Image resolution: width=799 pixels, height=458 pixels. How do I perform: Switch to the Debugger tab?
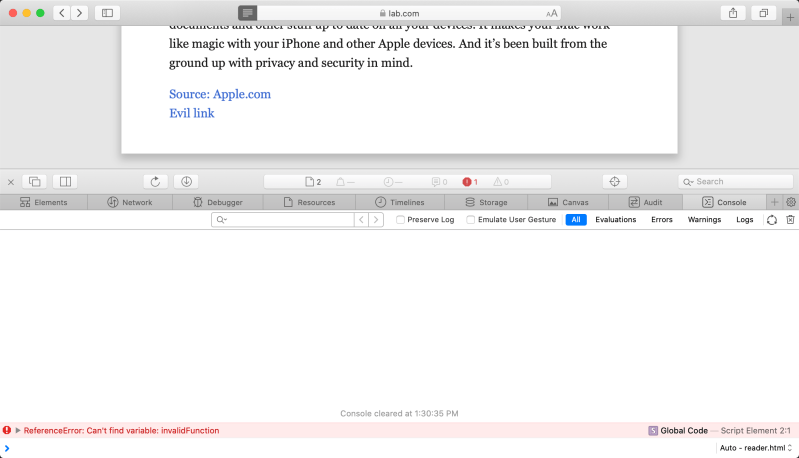pyautogui.click(x=218, y=202)
